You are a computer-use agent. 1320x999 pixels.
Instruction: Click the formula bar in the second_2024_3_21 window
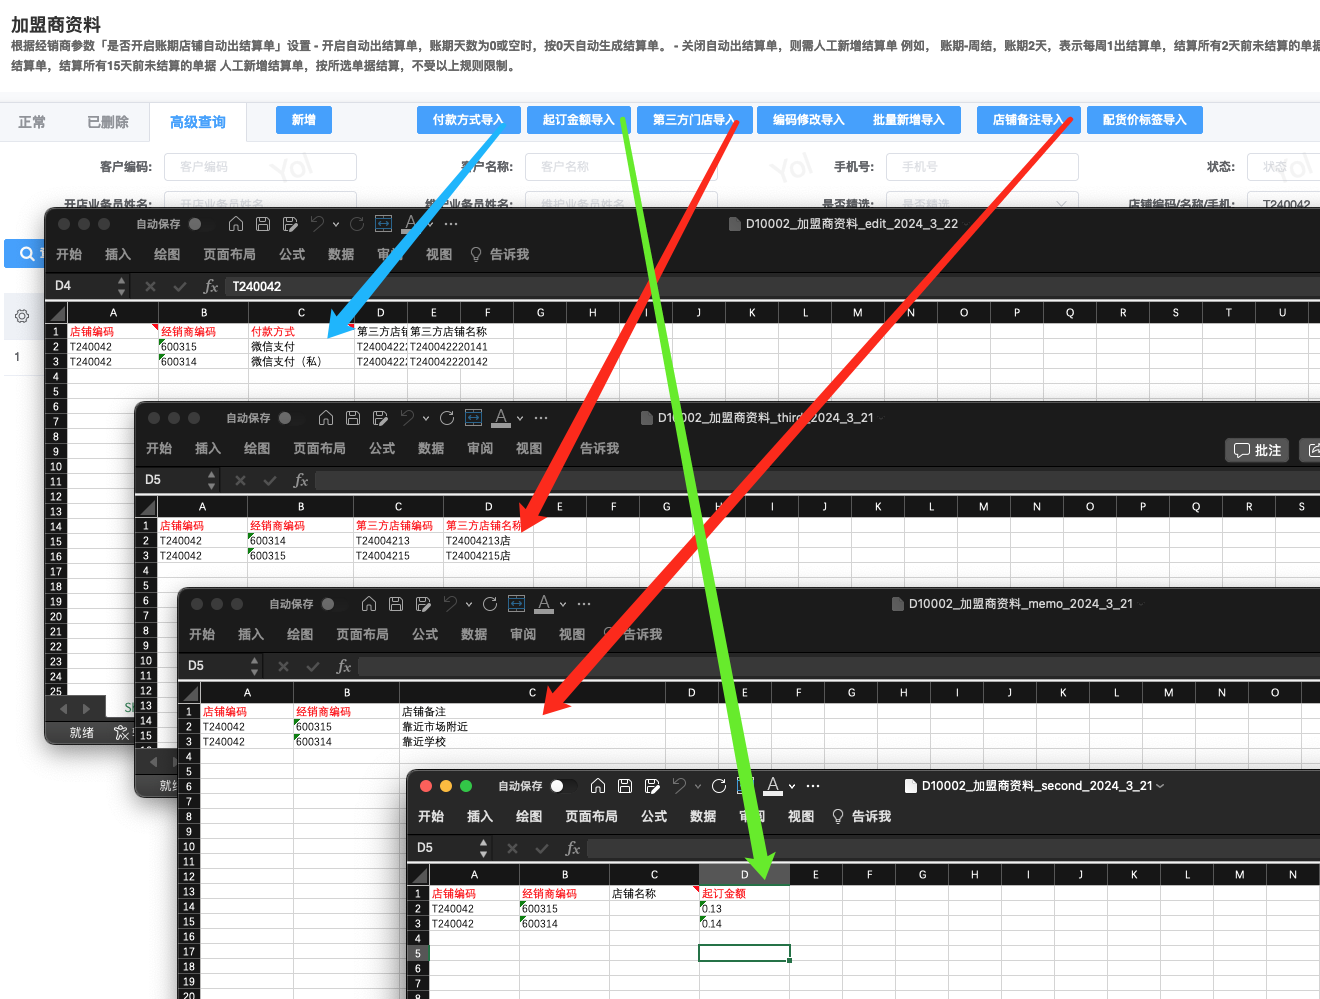952,848
